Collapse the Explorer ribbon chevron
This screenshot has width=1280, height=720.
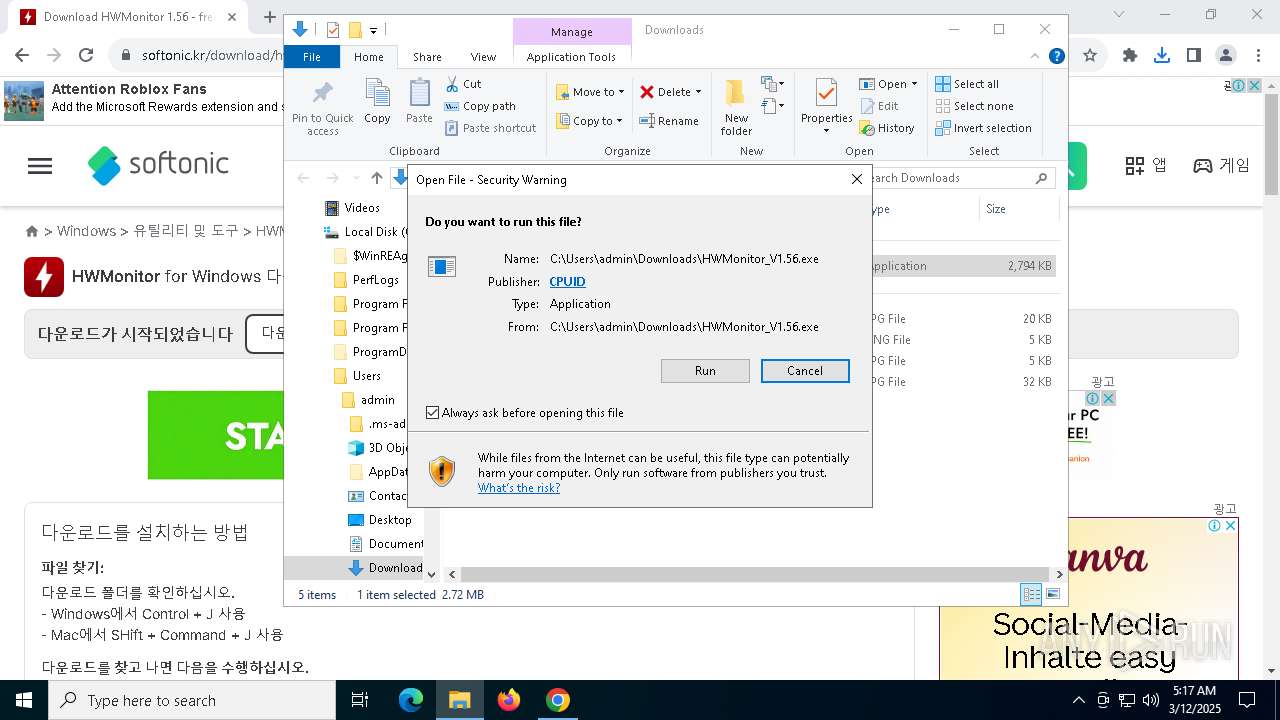click(1035, 56)
